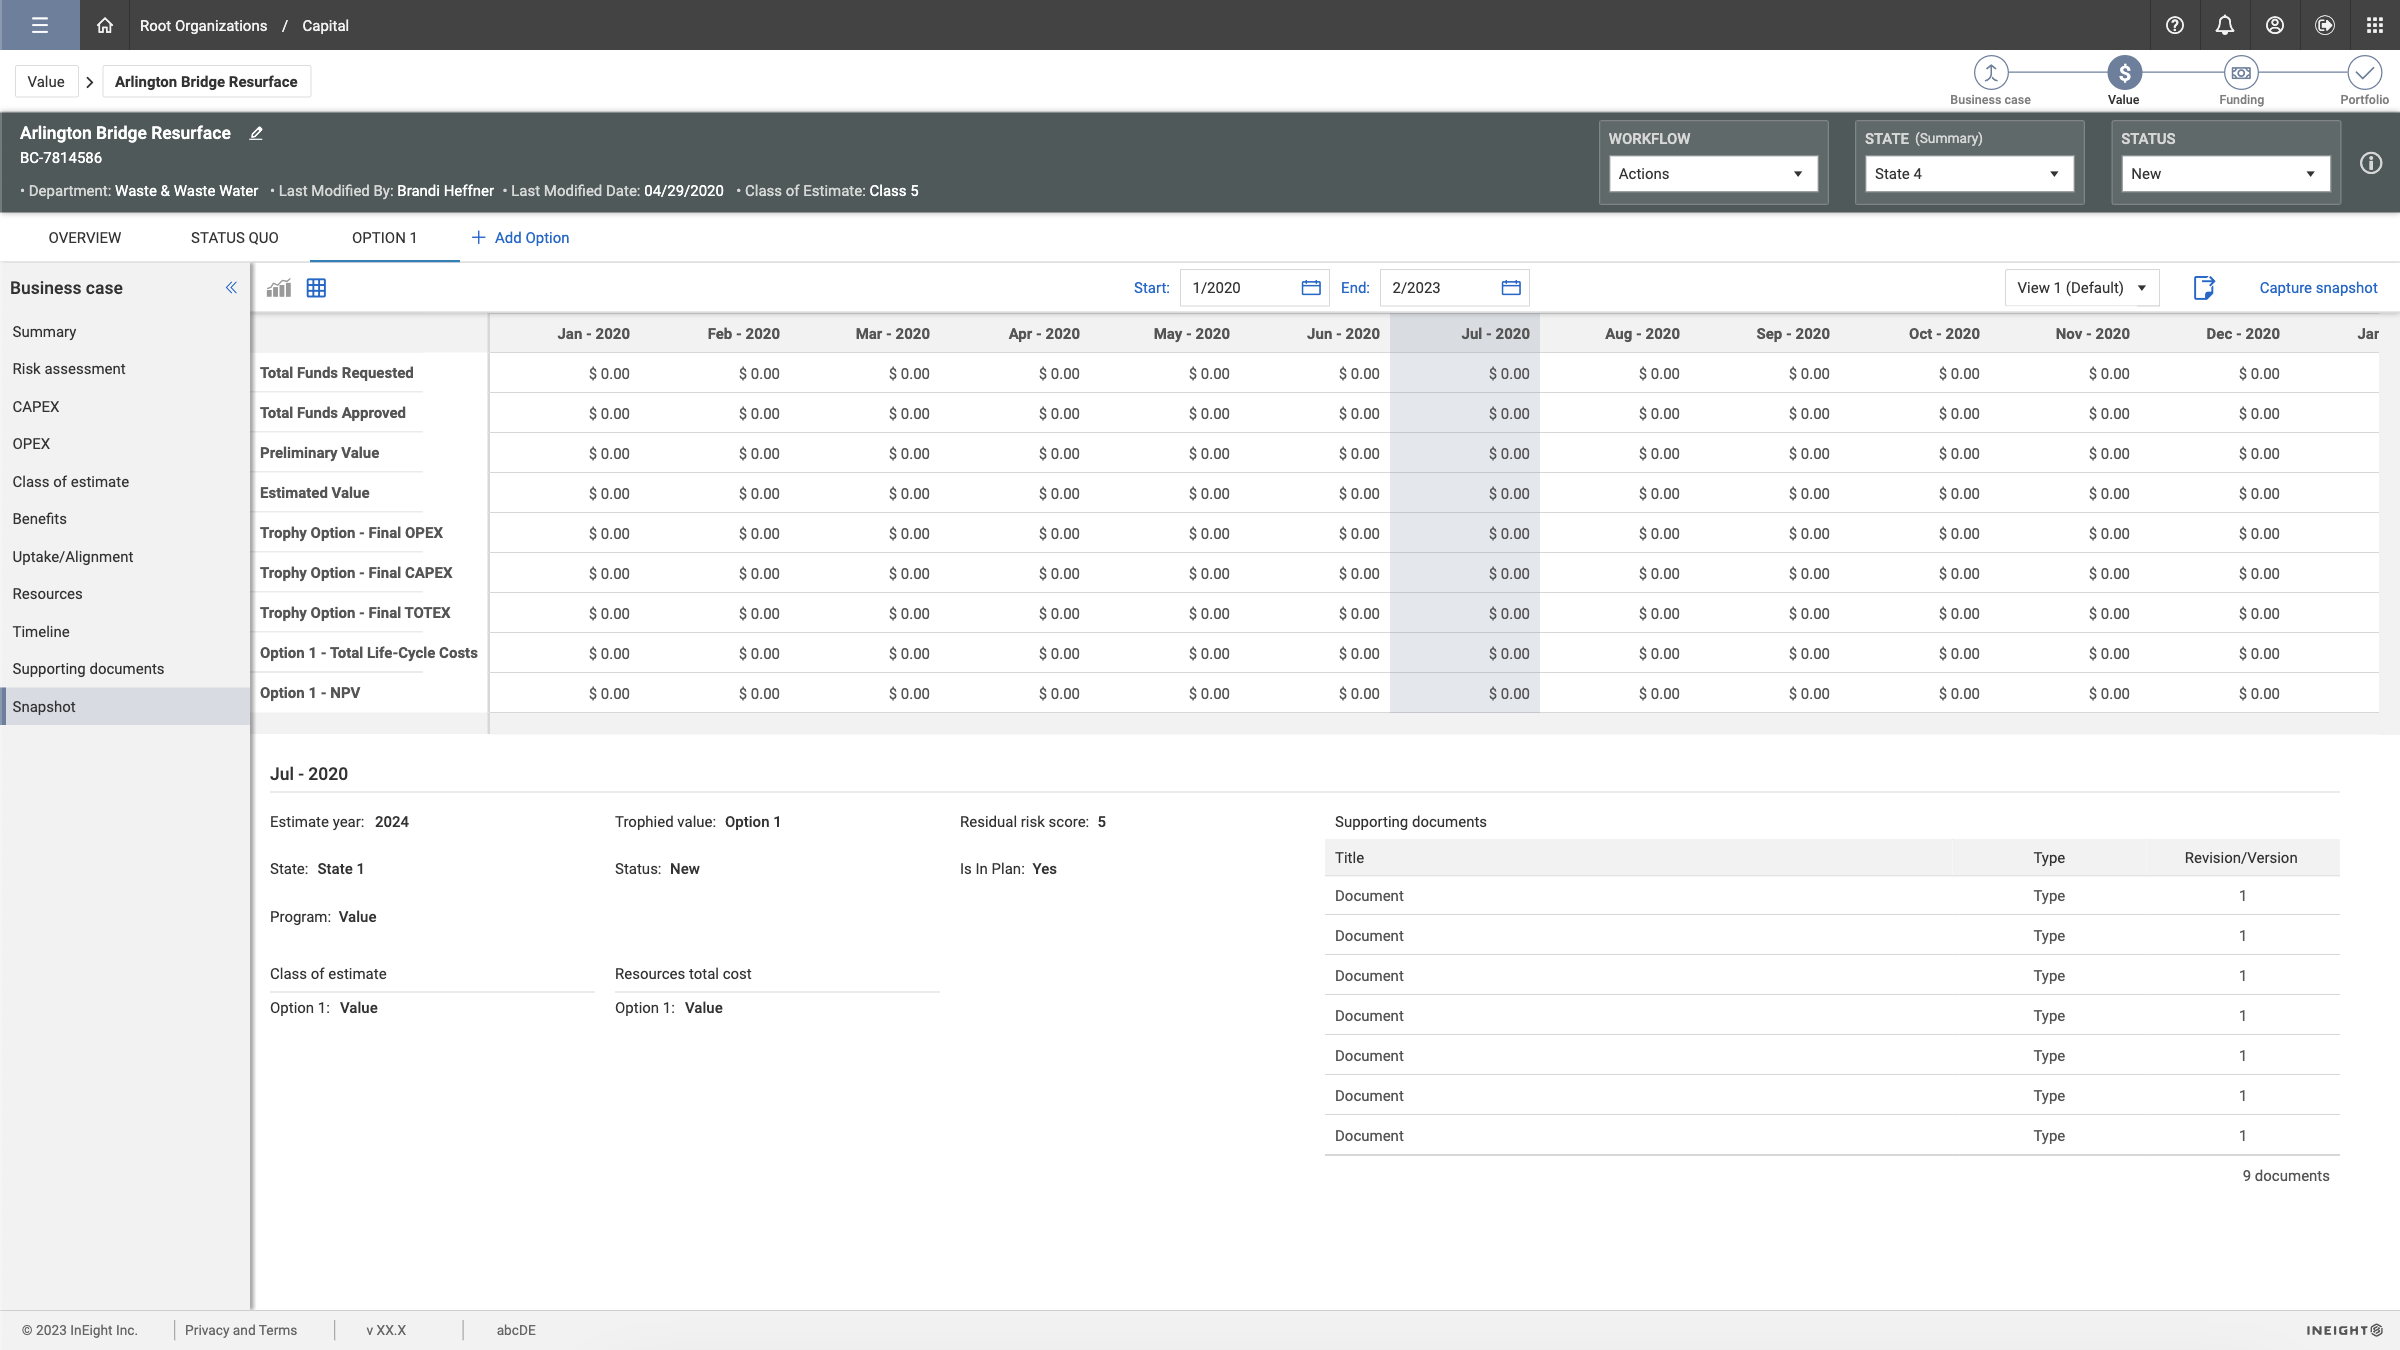Viewport: 2400px width, 1350px height.
Task: Click the logout arrow icon
Action: 2325,25
